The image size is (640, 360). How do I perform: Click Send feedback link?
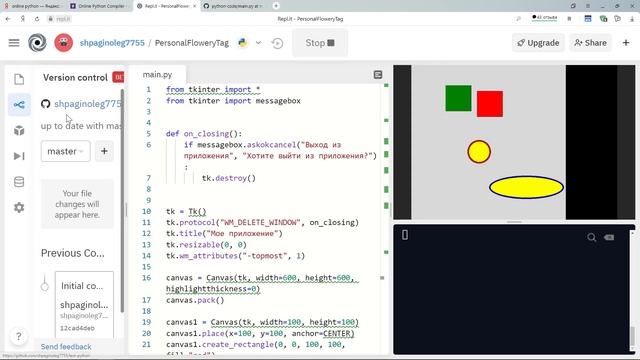(x=66, y=347)
